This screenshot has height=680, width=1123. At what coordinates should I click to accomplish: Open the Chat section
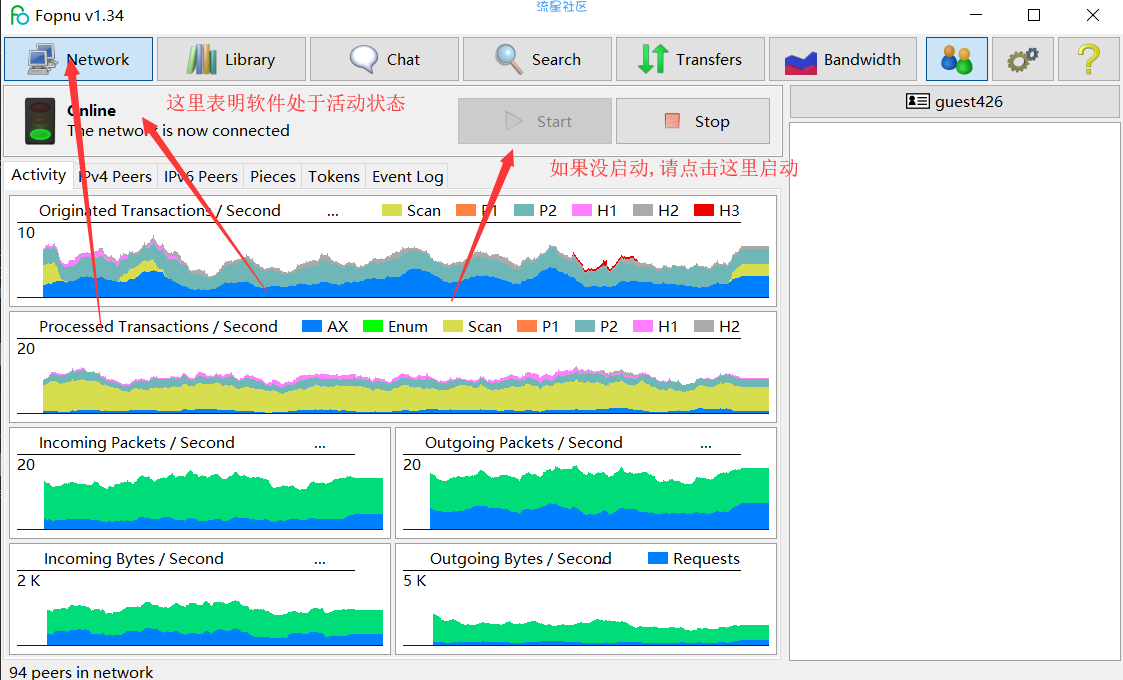click(x=384, y=59)
